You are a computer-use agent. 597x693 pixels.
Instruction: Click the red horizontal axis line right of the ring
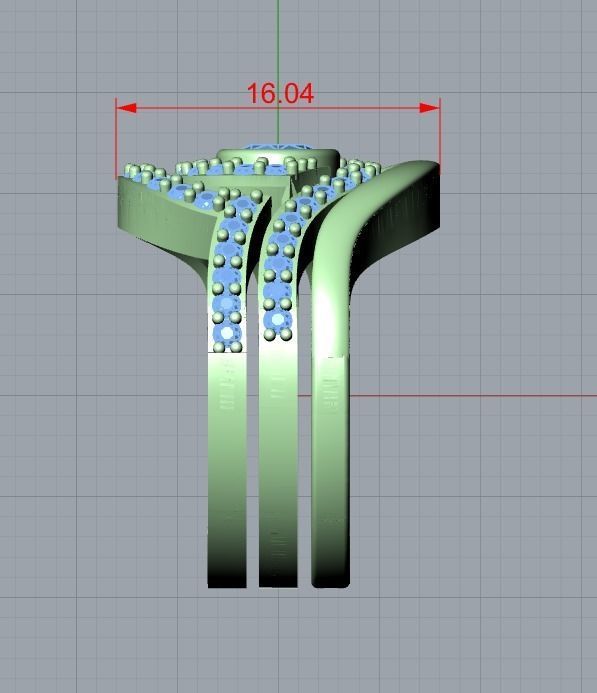pos(473,396)
